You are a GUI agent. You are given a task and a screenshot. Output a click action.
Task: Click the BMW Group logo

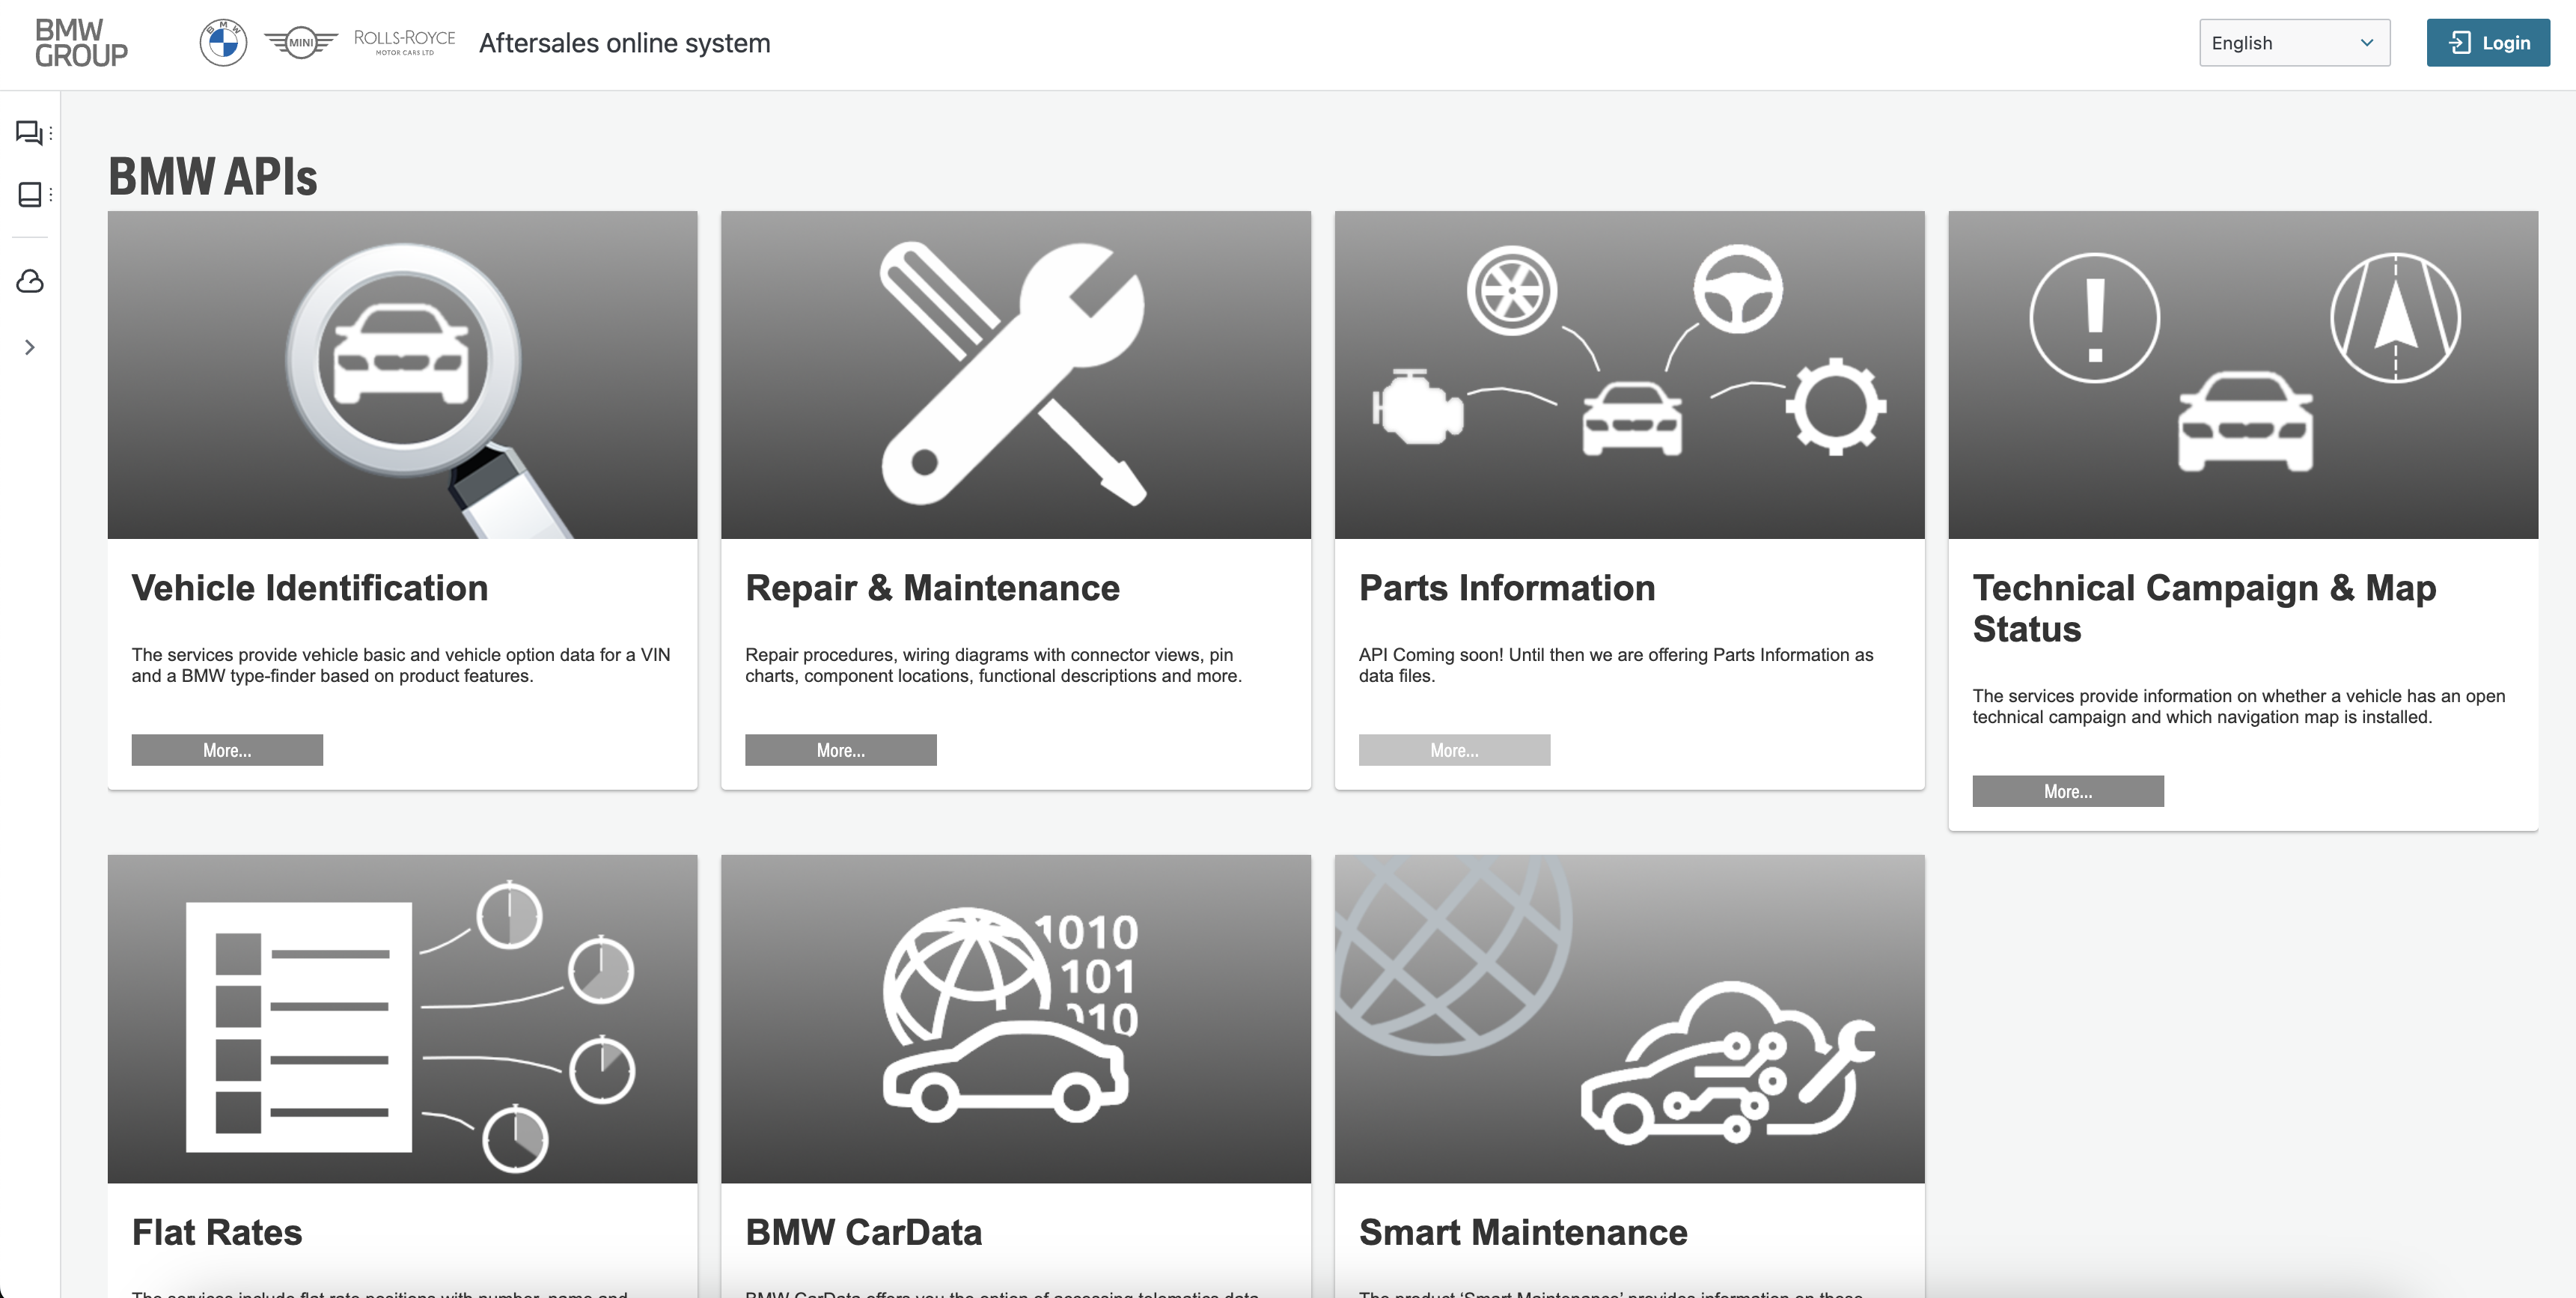tap(81, 44)
